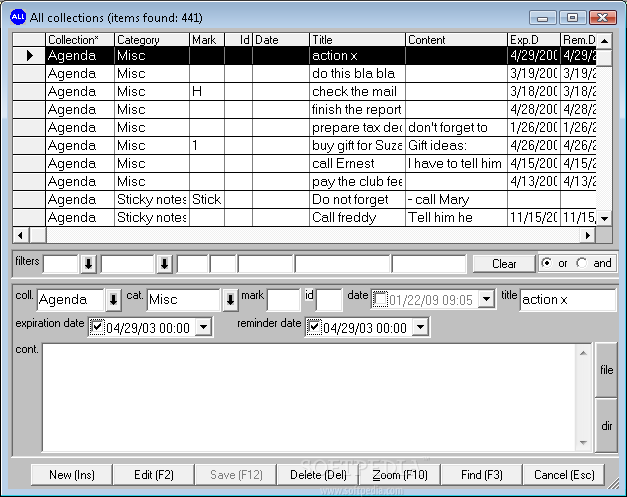
Task: Select the 'check the mail' title cell
Action: [357, 92]
